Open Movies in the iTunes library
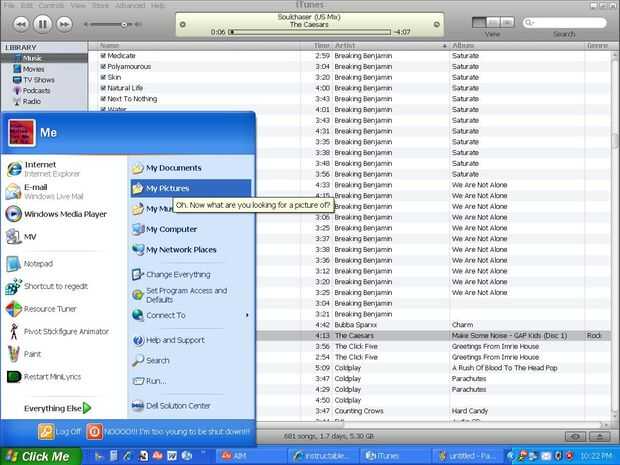This screenshot has width=620, height=465. 33,69
